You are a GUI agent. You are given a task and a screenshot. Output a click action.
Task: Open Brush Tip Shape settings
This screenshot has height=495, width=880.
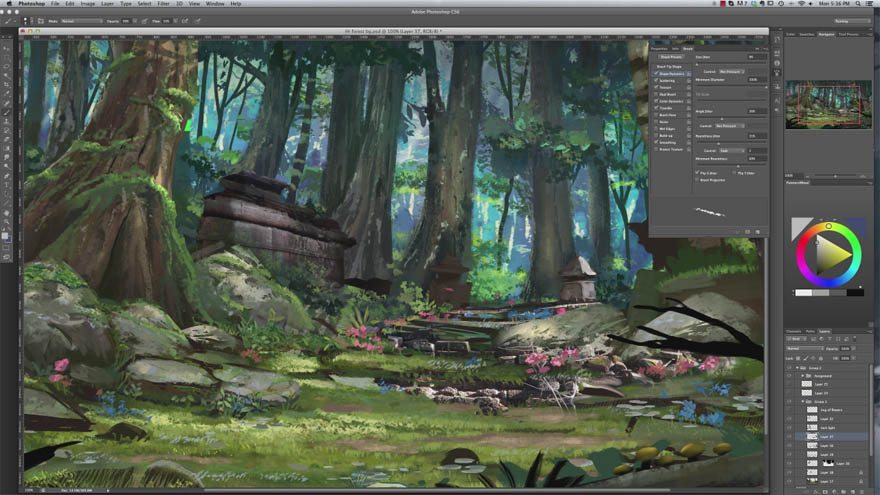tap(669, 66)
